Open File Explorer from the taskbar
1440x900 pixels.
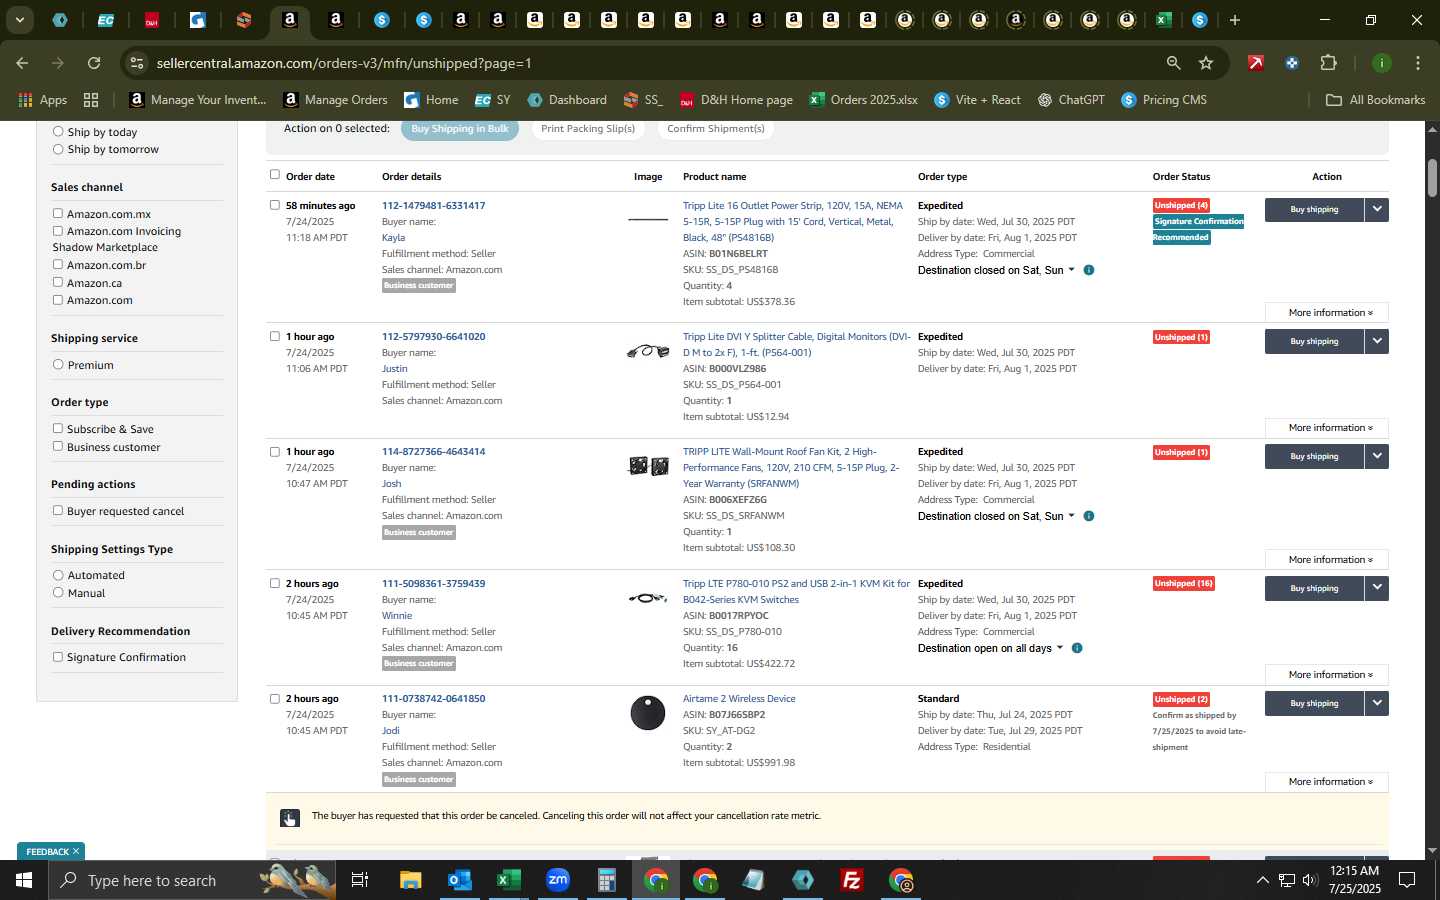pyautogui.click(x=410, y=880)
